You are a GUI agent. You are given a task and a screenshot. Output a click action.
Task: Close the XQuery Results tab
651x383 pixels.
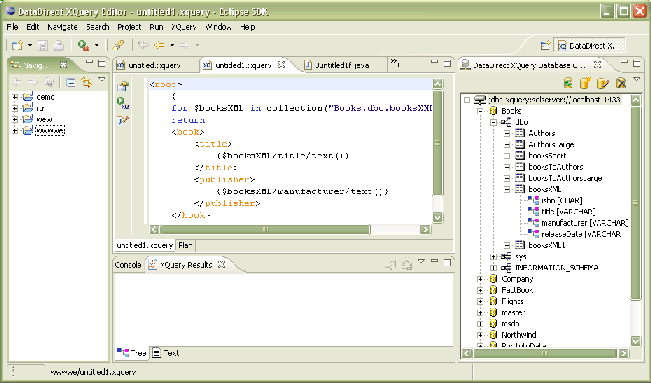point(222,264)
